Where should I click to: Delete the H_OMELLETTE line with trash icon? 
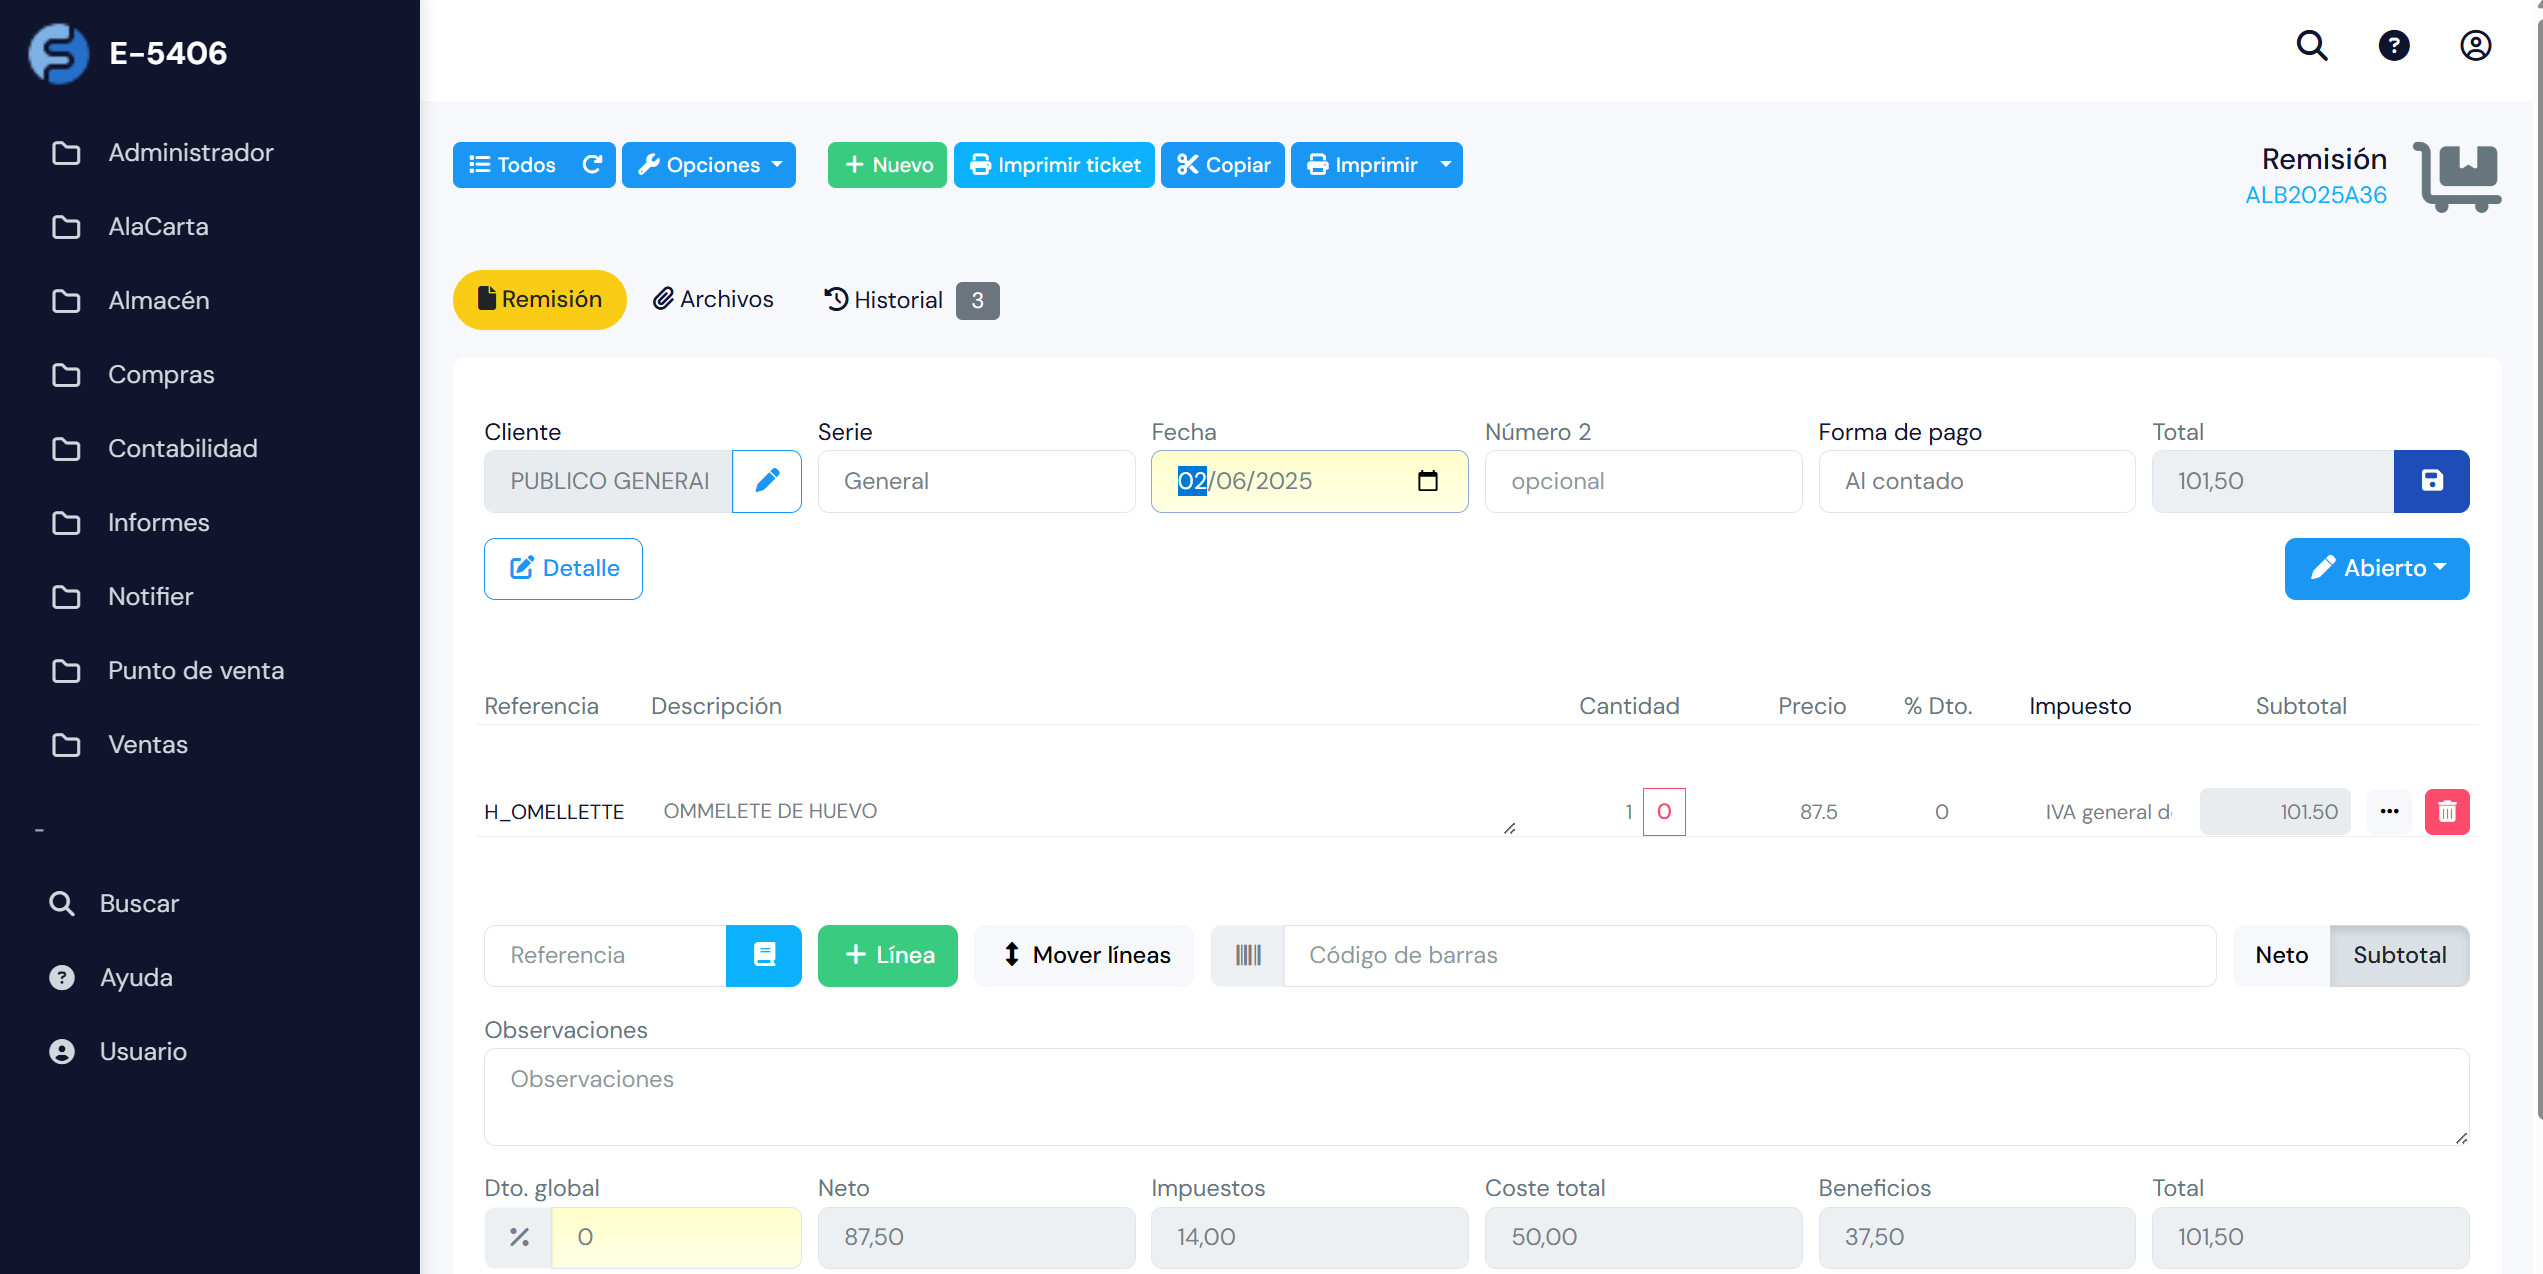click(x=2446, y=812)
